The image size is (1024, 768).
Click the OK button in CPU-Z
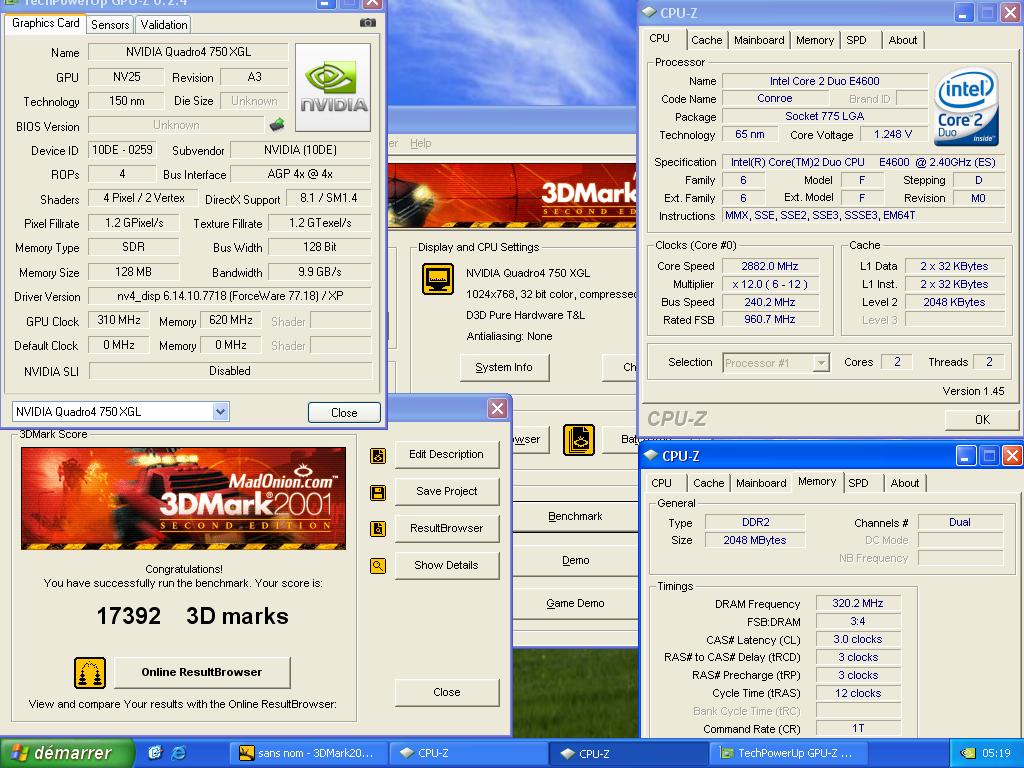click(982, 420)
